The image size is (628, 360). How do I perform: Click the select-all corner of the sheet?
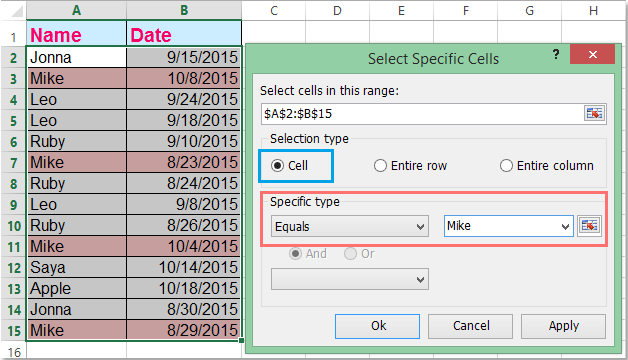click(13, 10)
